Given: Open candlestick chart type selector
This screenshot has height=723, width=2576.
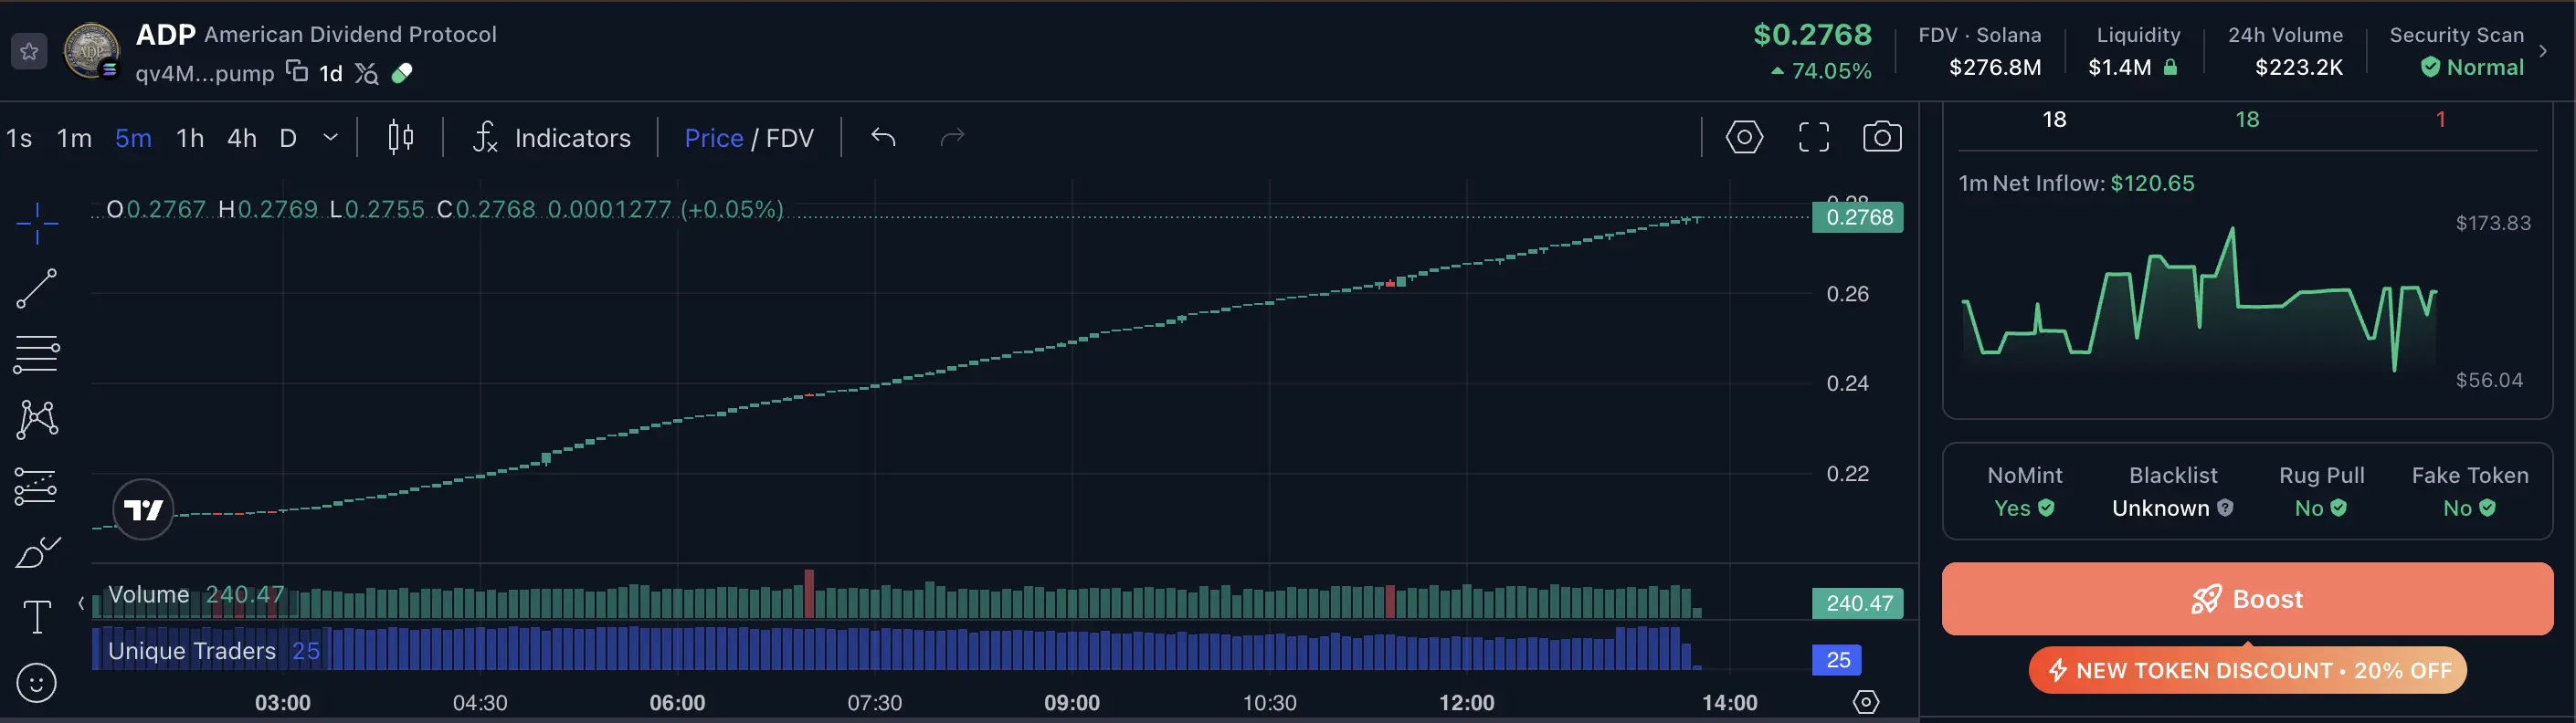Looking at the screenshot, I should coord(401,137).
